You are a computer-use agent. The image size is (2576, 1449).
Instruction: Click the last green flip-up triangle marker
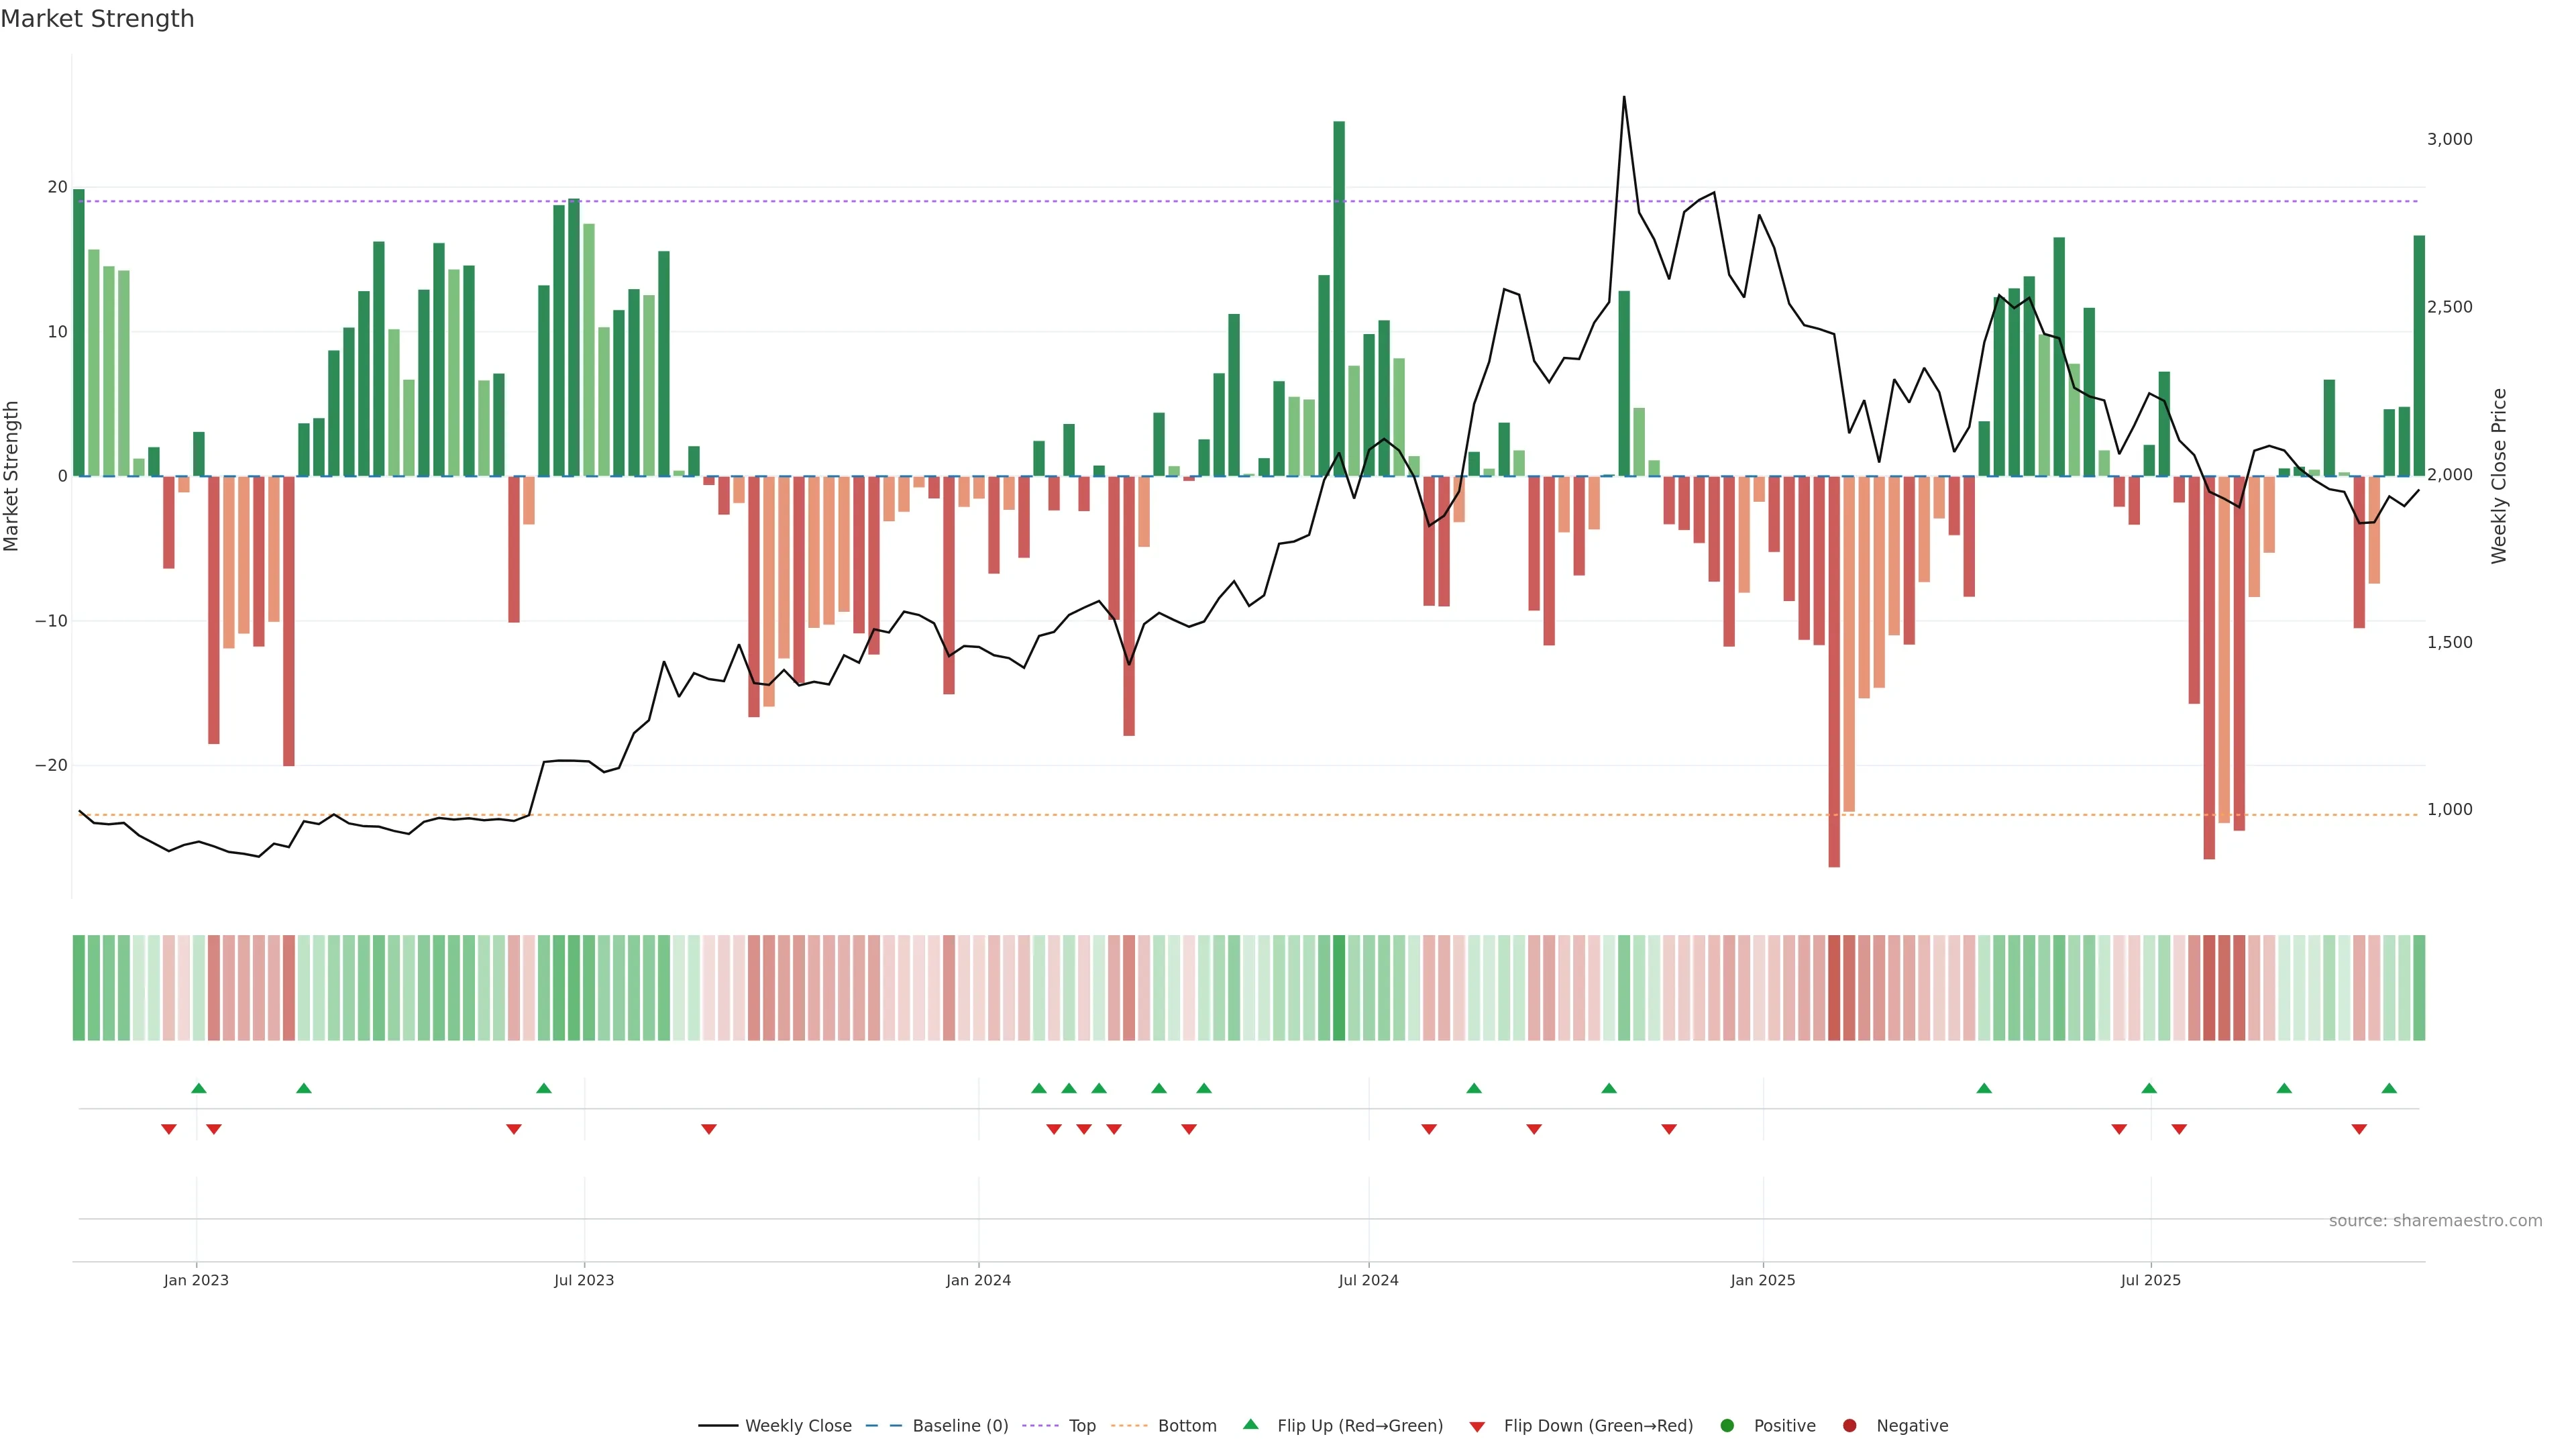[x=2389, y=1088]
